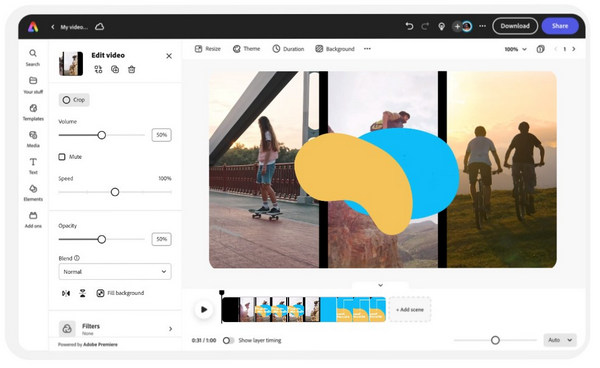Screen dimensions: 600x368
Task: Open the Text tool in the sidebar
Action: pyautogui.click(x=33, y=166)
